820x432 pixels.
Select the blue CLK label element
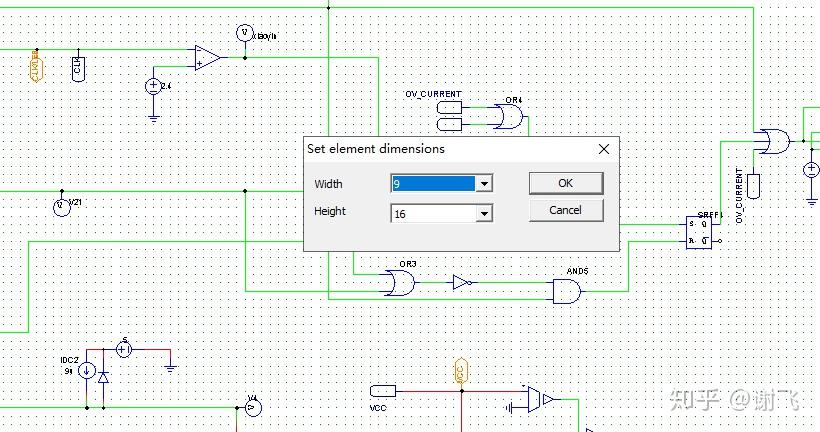tap(78, 69)
